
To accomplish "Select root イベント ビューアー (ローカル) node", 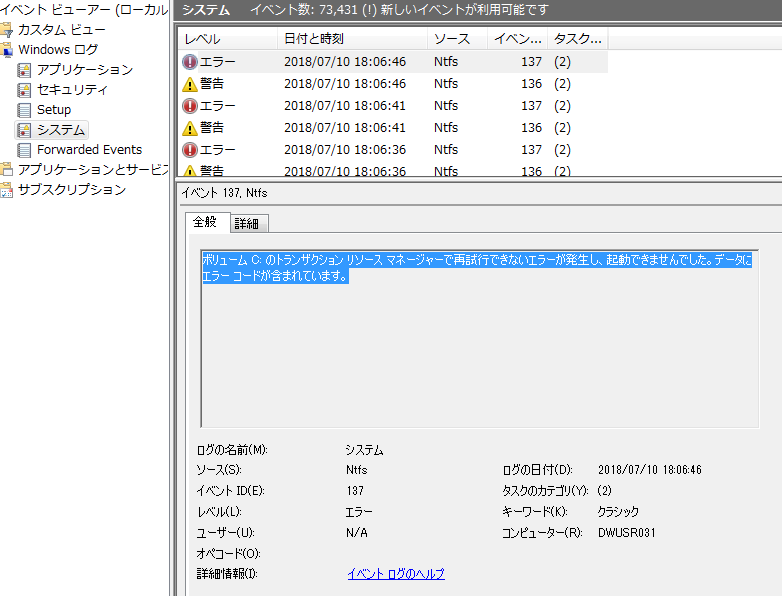I will pos(83,9).
